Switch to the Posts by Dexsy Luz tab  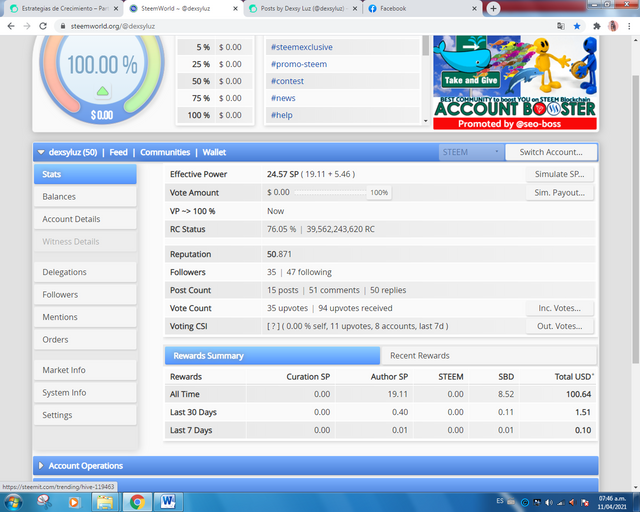(x=302, y=9)
